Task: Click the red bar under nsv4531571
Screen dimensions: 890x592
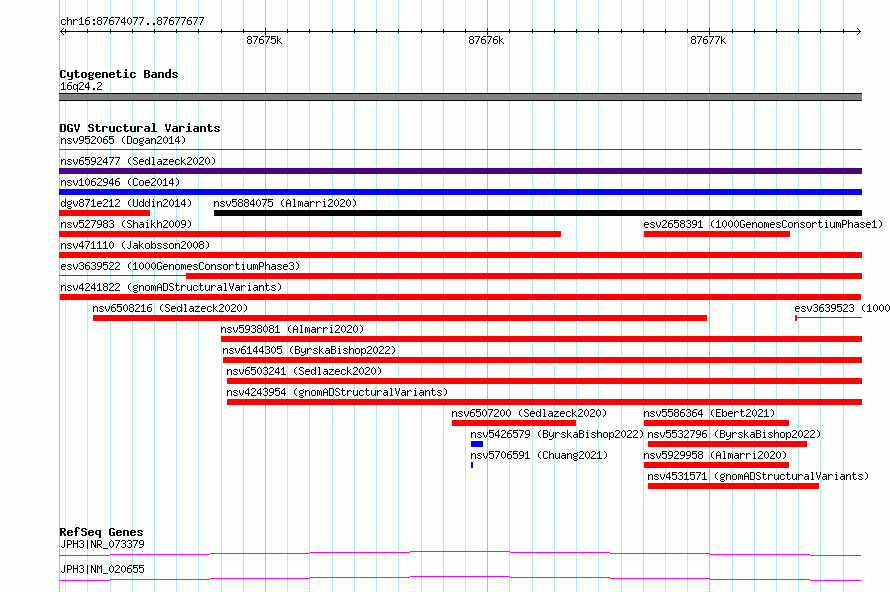Action: coord(733,486)
